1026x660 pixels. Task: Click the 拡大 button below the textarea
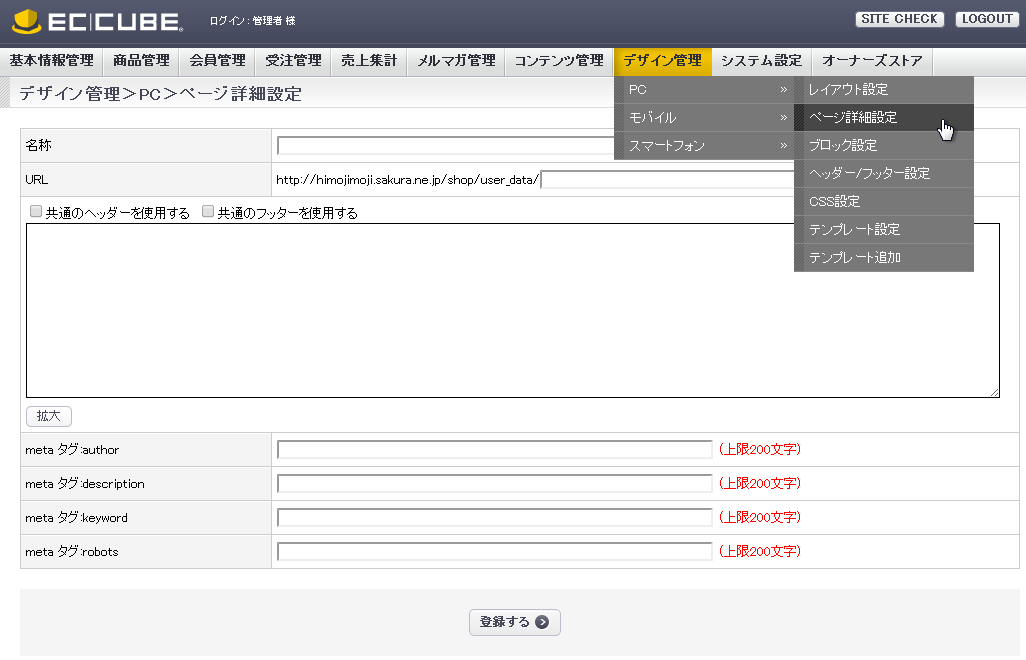click(48, 416)
